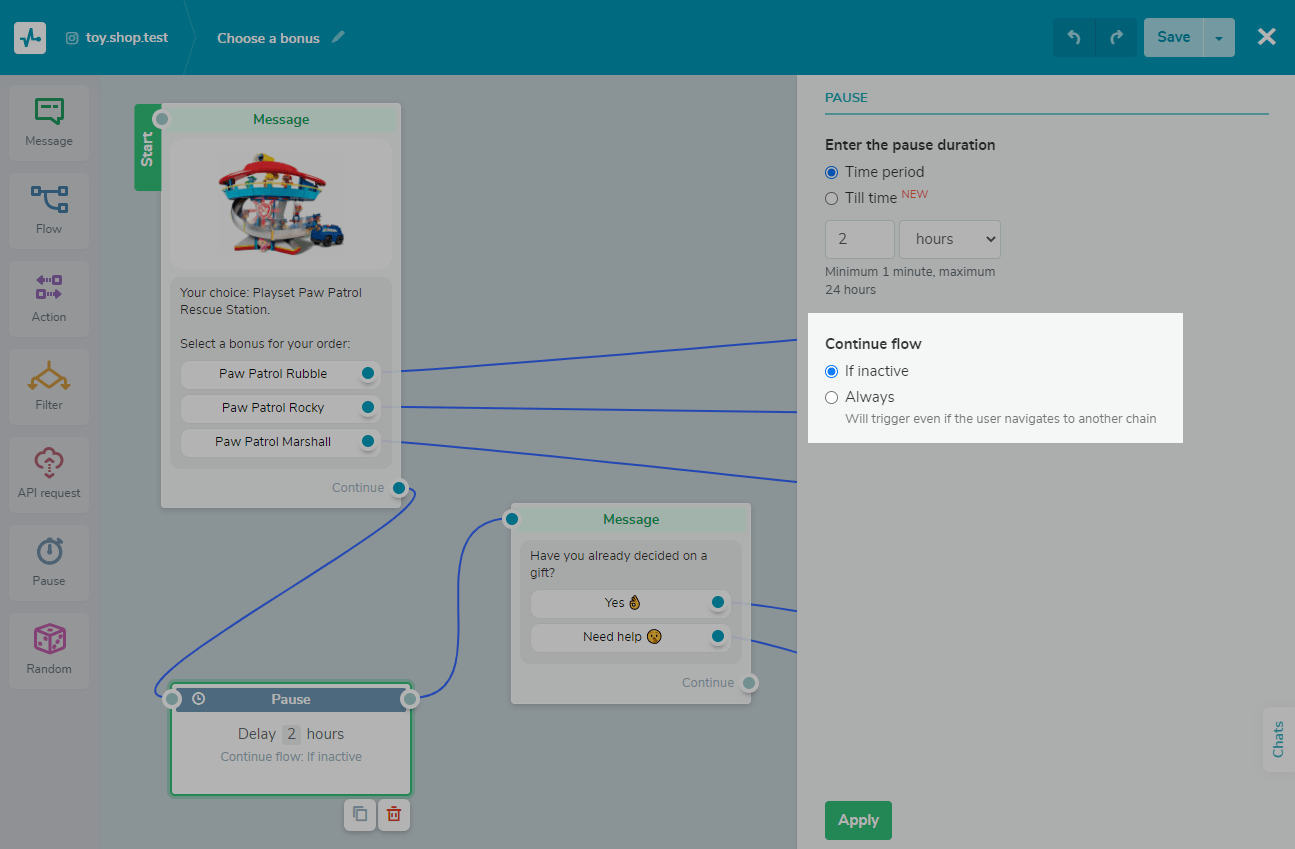Viewport: 1295px width, 849px height.
Task: Choose the Filter element icon
Action: pyautogui.click(x=49, y=386)
